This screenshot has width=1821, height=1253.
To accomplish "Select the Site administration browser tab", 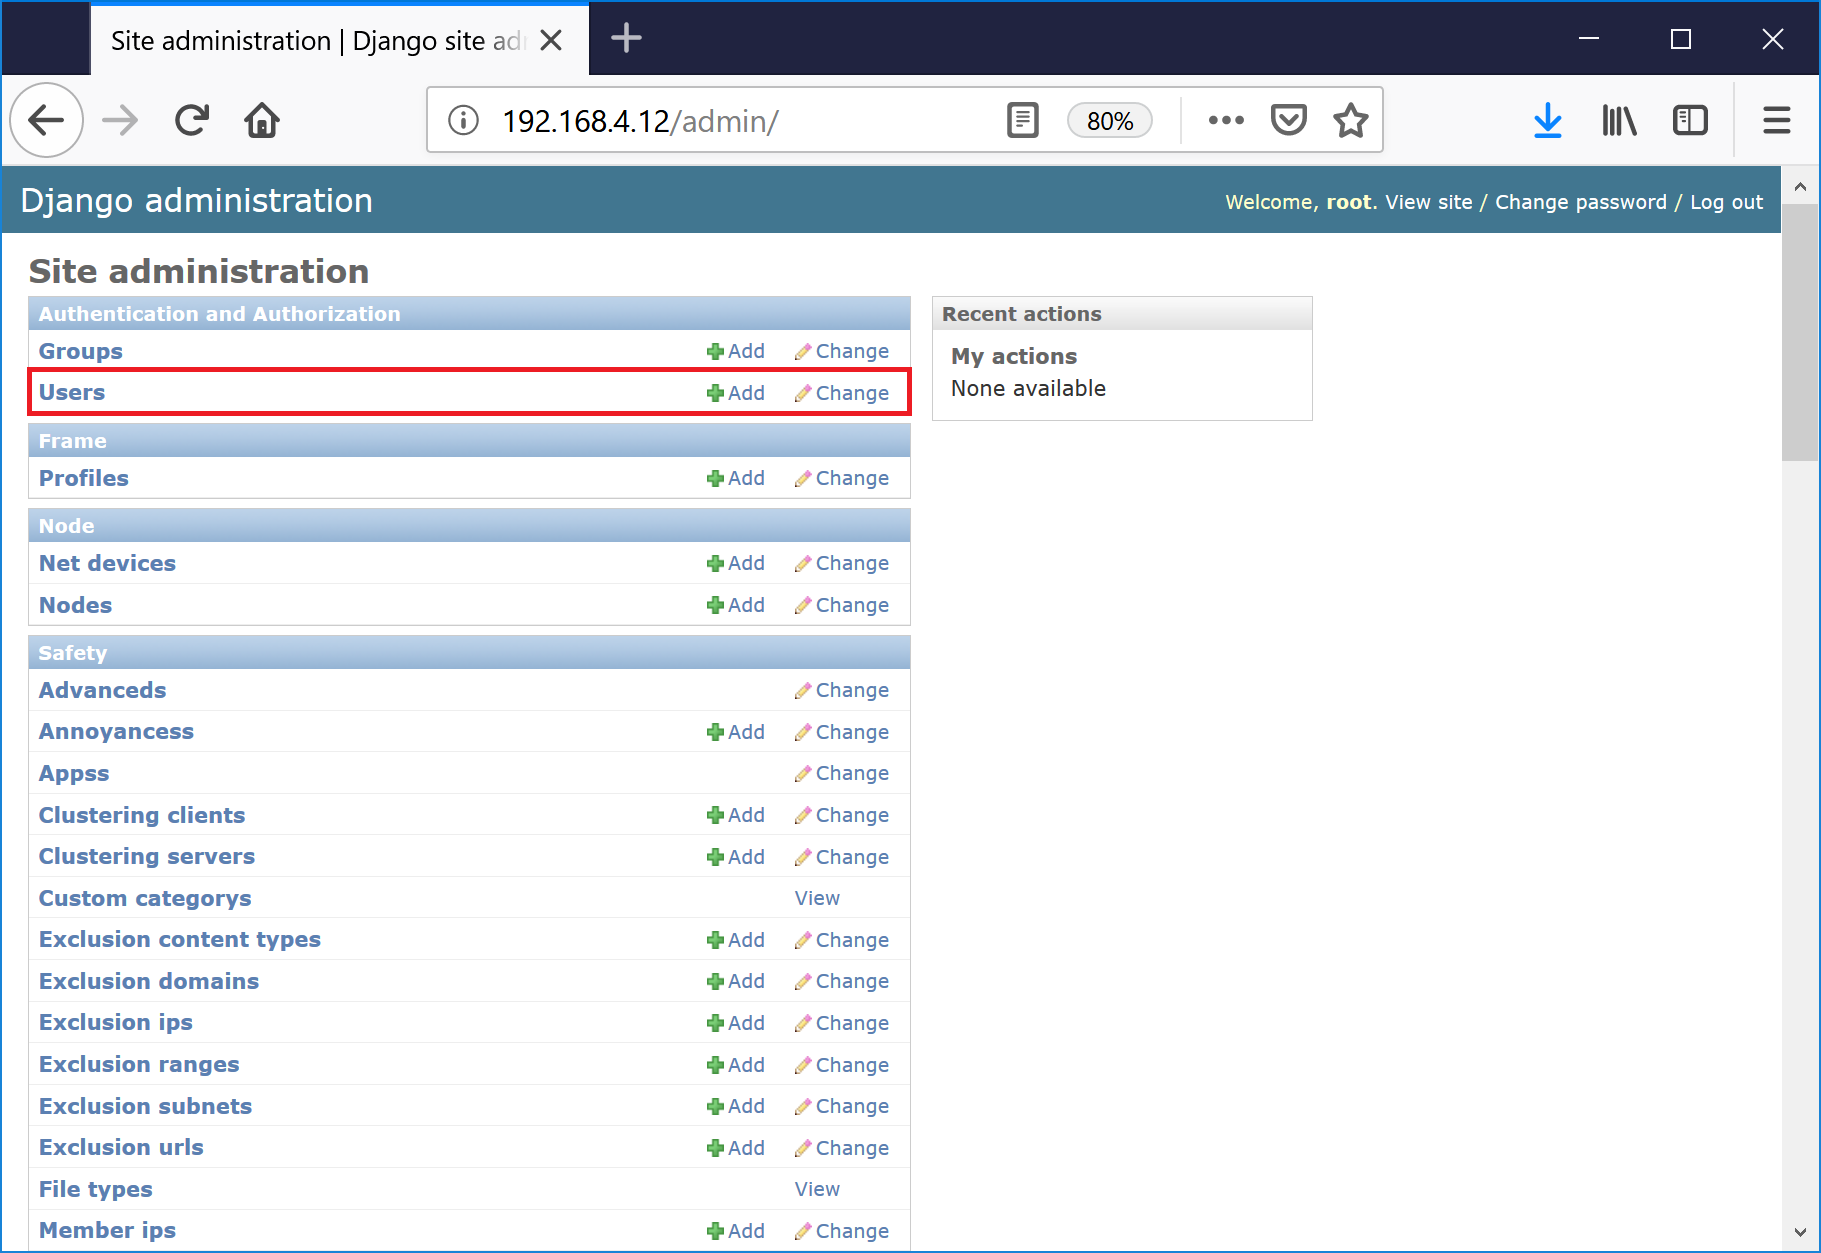I will point(340,40).
